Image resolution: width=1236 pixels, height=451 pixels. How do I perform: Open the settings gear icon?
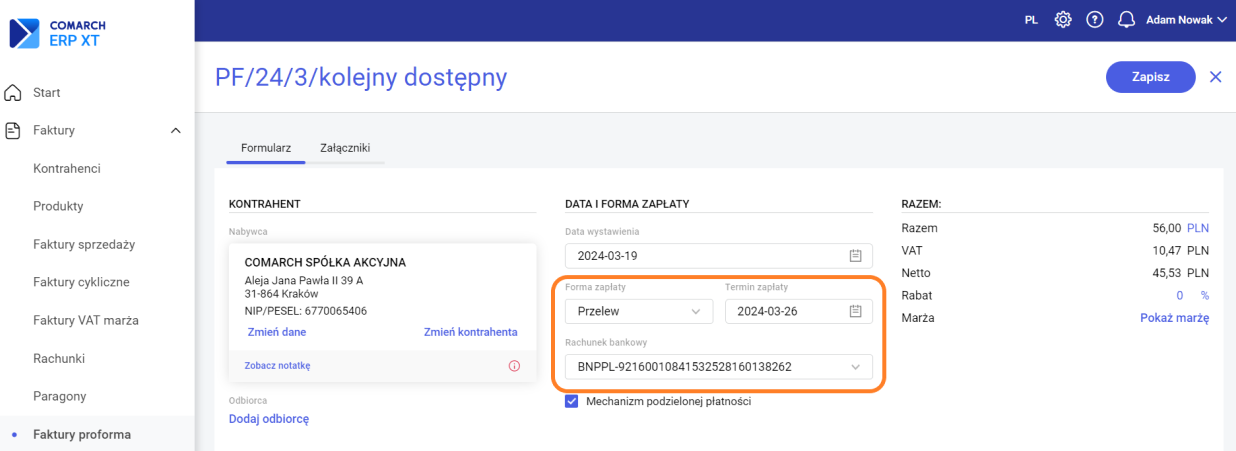click(1063, 20)
